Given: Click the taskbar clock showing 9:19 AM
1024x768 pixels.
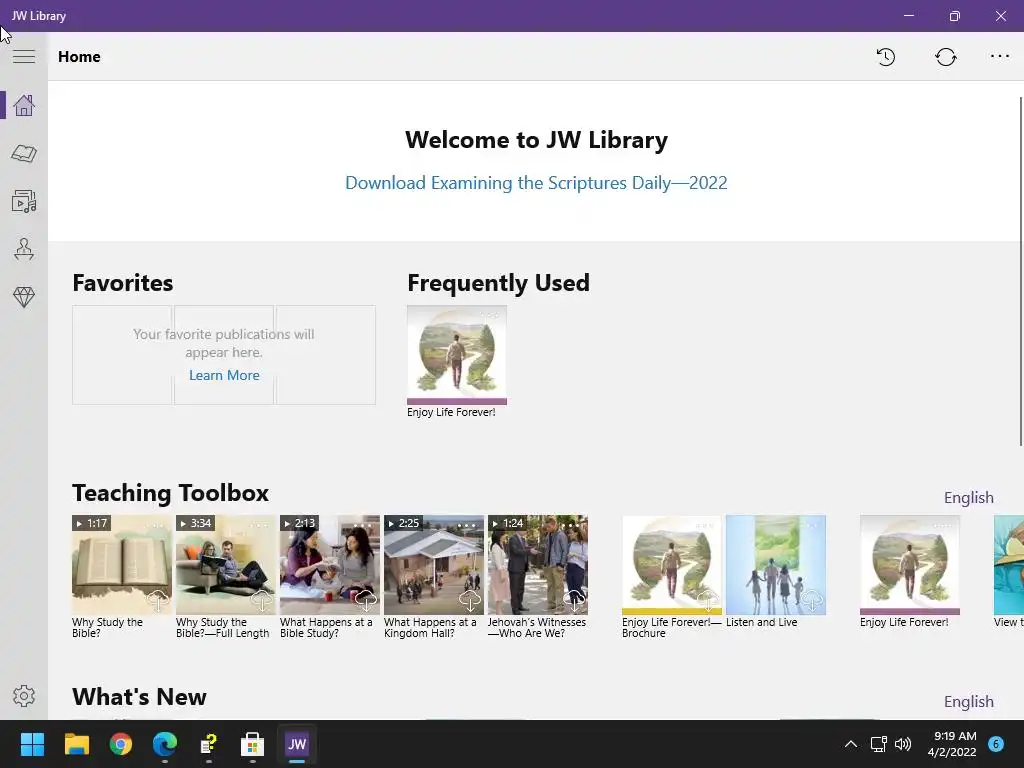Looking at the screenshot, I should tap(952, 744).
